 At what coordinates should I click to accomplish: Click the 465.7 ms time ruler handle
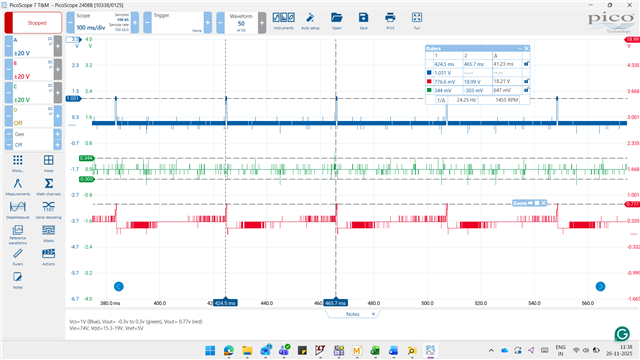[336, 303]
